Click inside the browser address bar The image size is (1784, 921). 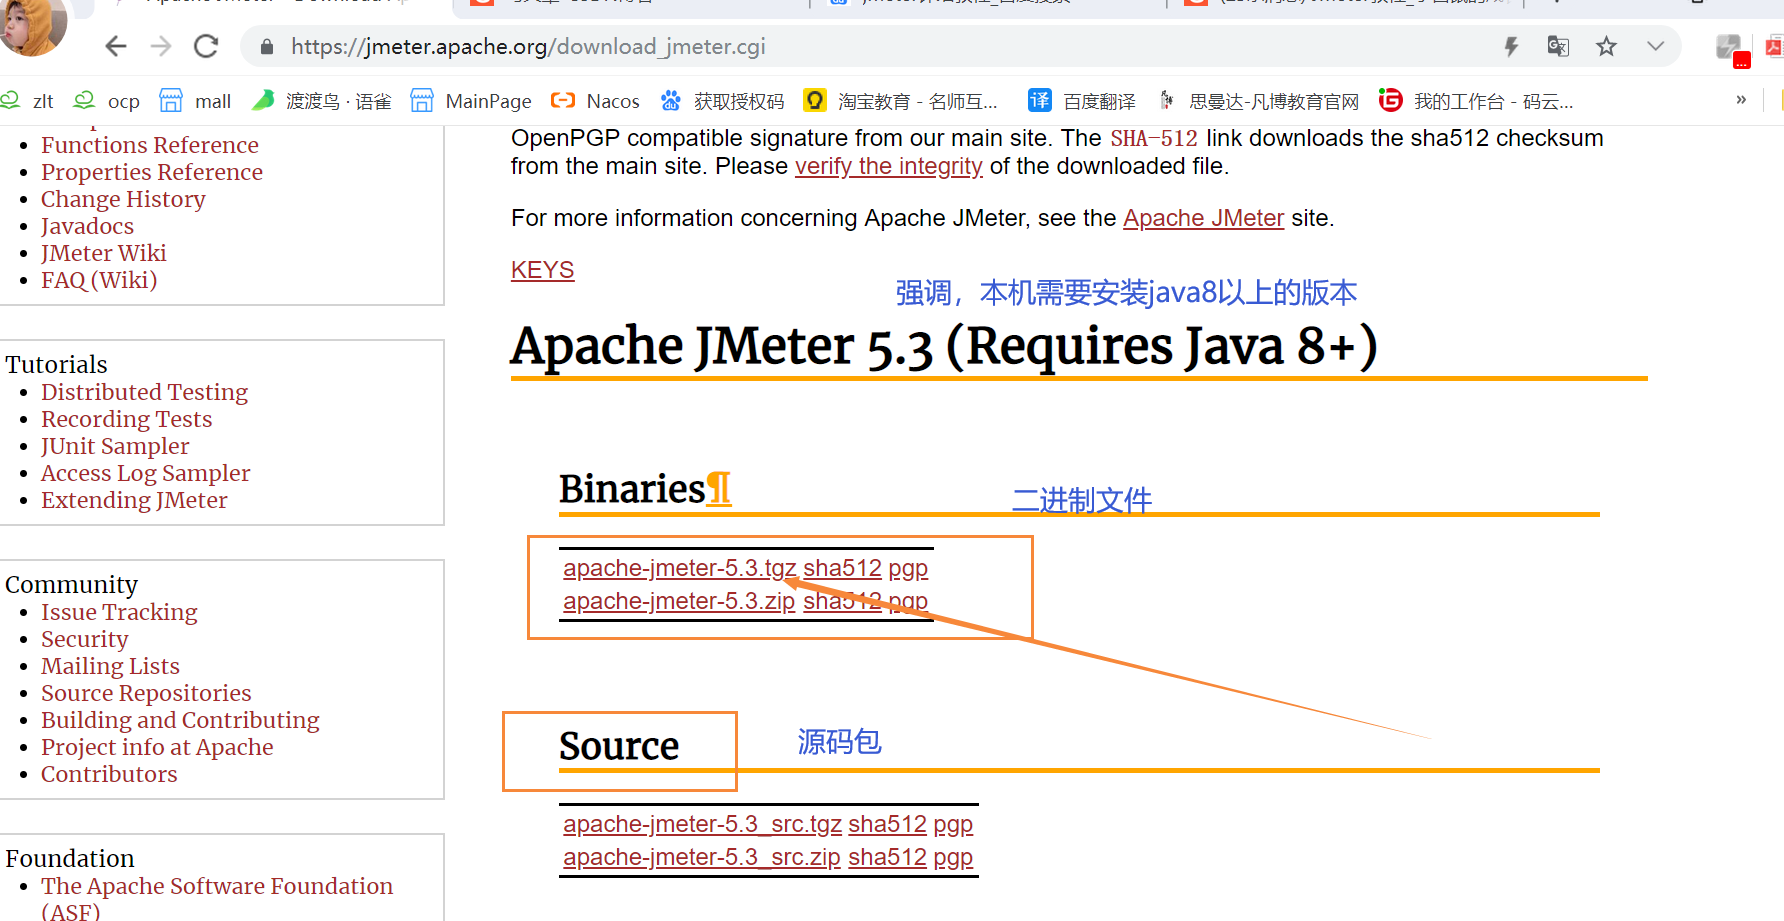coord(700,46)
